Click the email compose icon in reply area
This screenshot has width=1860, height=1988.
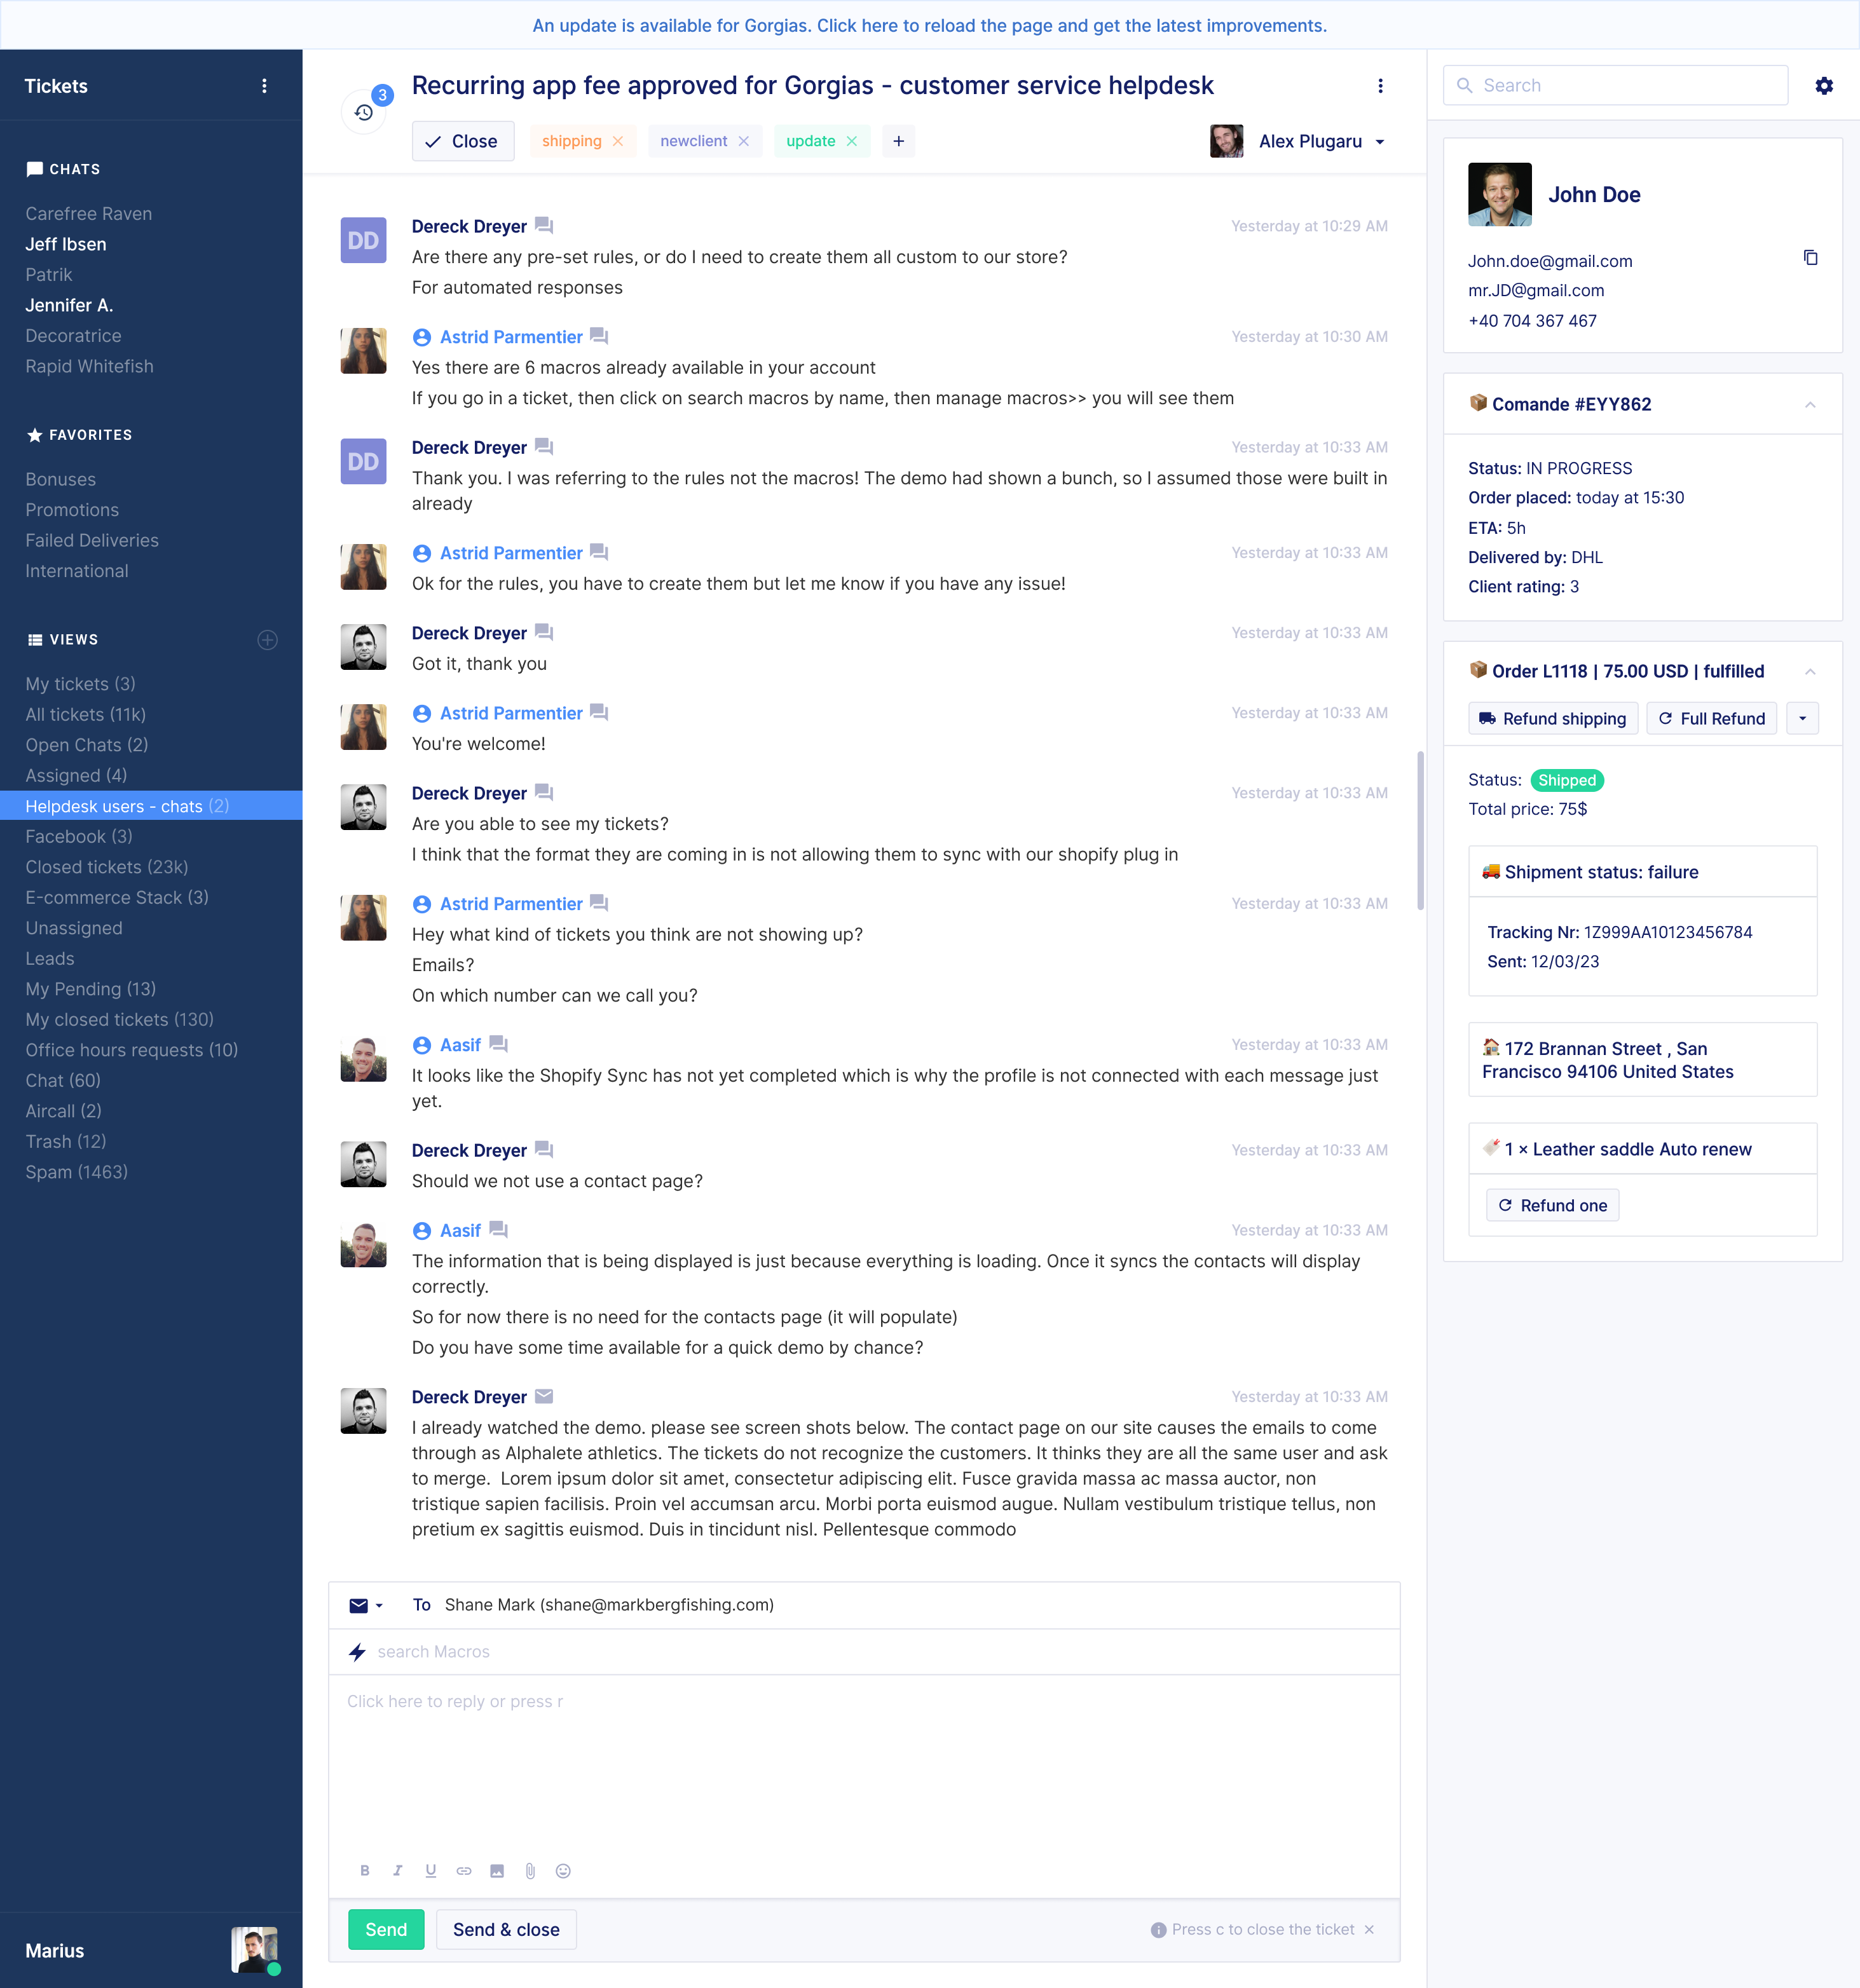[x=360, y=1603]
